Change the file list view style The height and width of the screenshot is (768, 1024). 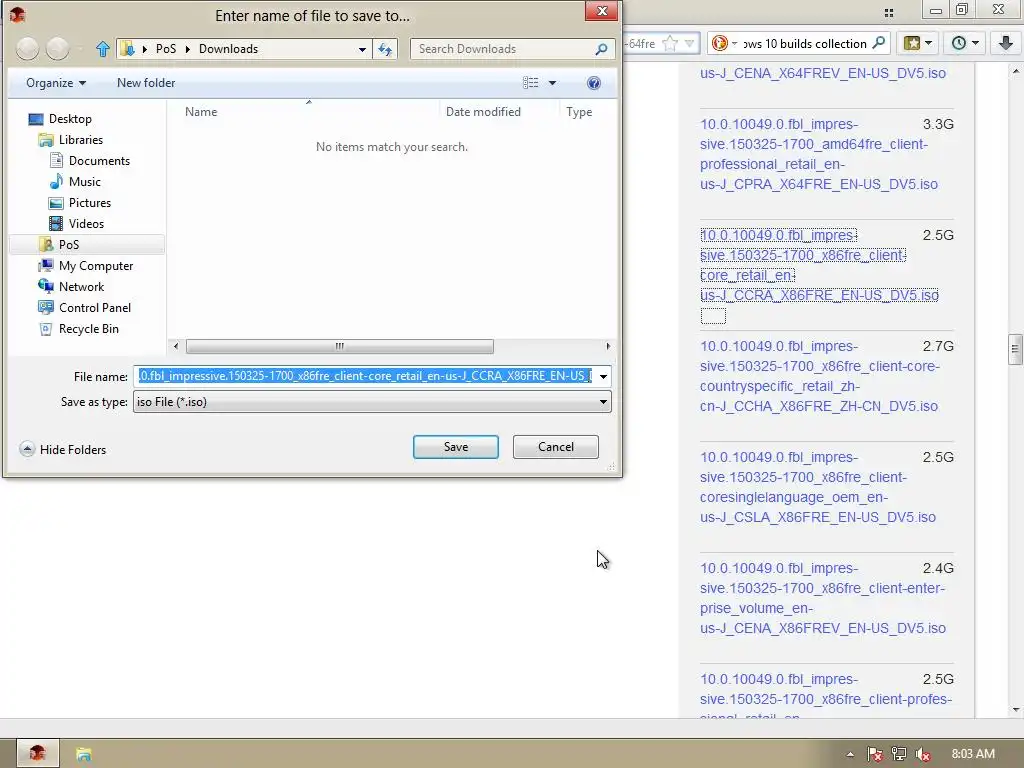click(x=530, y=83)
